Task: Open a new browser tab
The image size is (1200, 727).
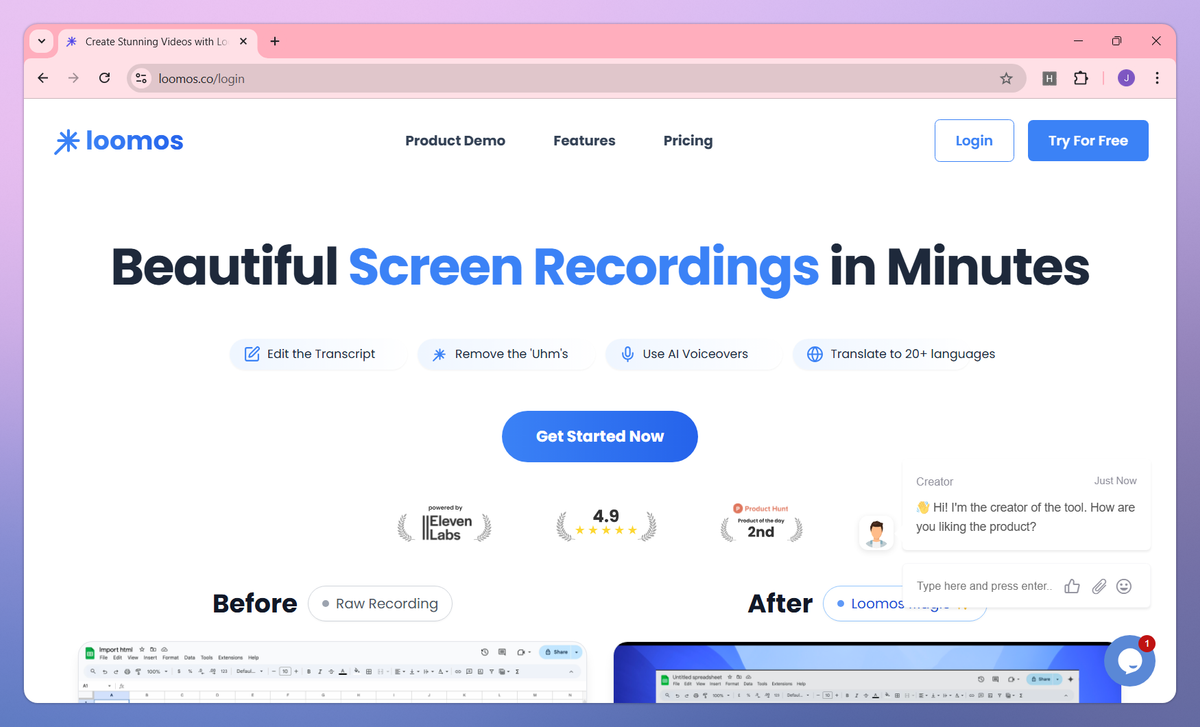Action: (x=275, y=41)
